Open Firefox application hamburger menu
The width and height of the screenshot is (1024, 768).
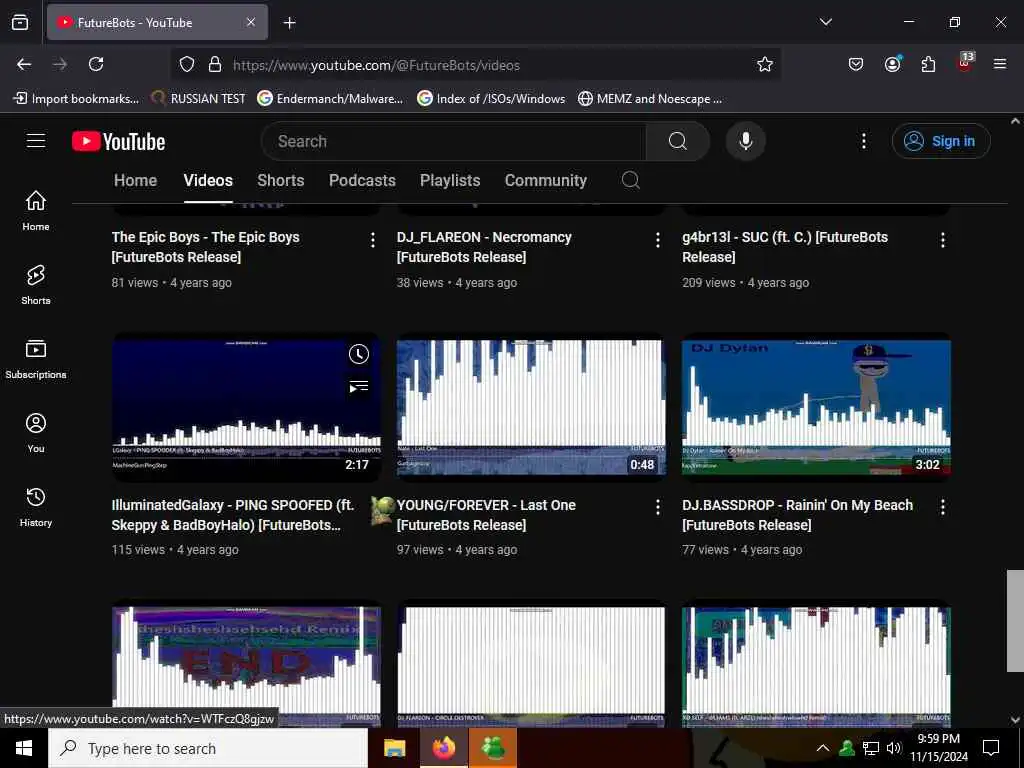pos(1000,64)
